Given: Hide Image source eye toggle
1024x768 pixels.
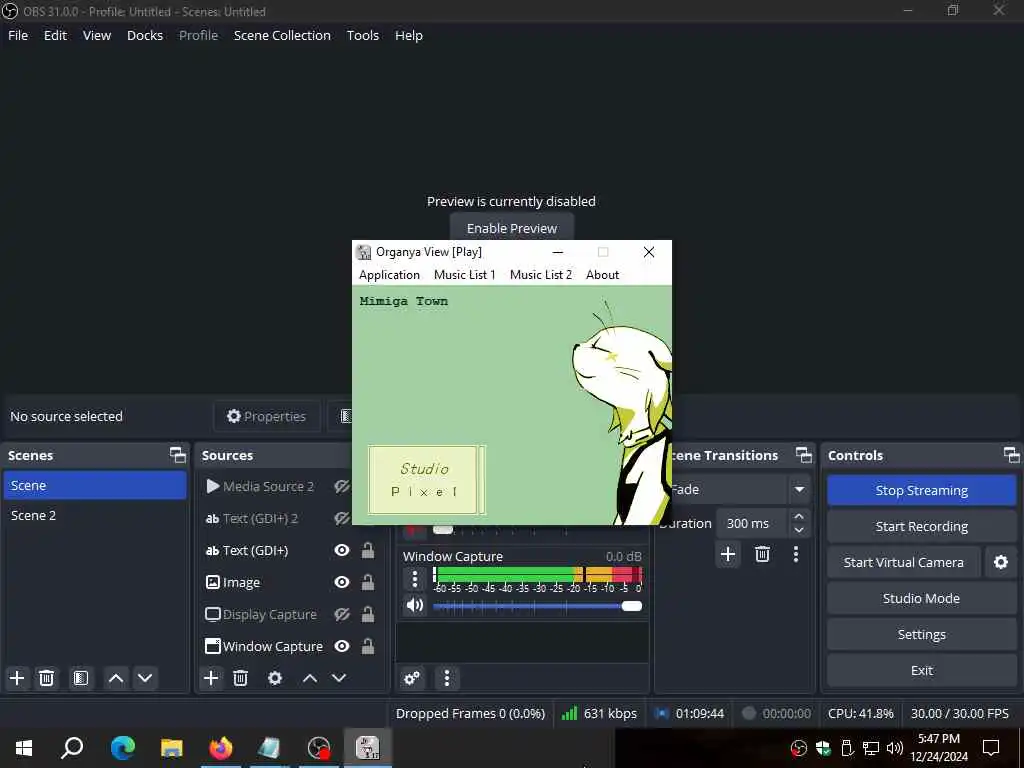Looking at the screenshot, I should [x=342, y=582].
